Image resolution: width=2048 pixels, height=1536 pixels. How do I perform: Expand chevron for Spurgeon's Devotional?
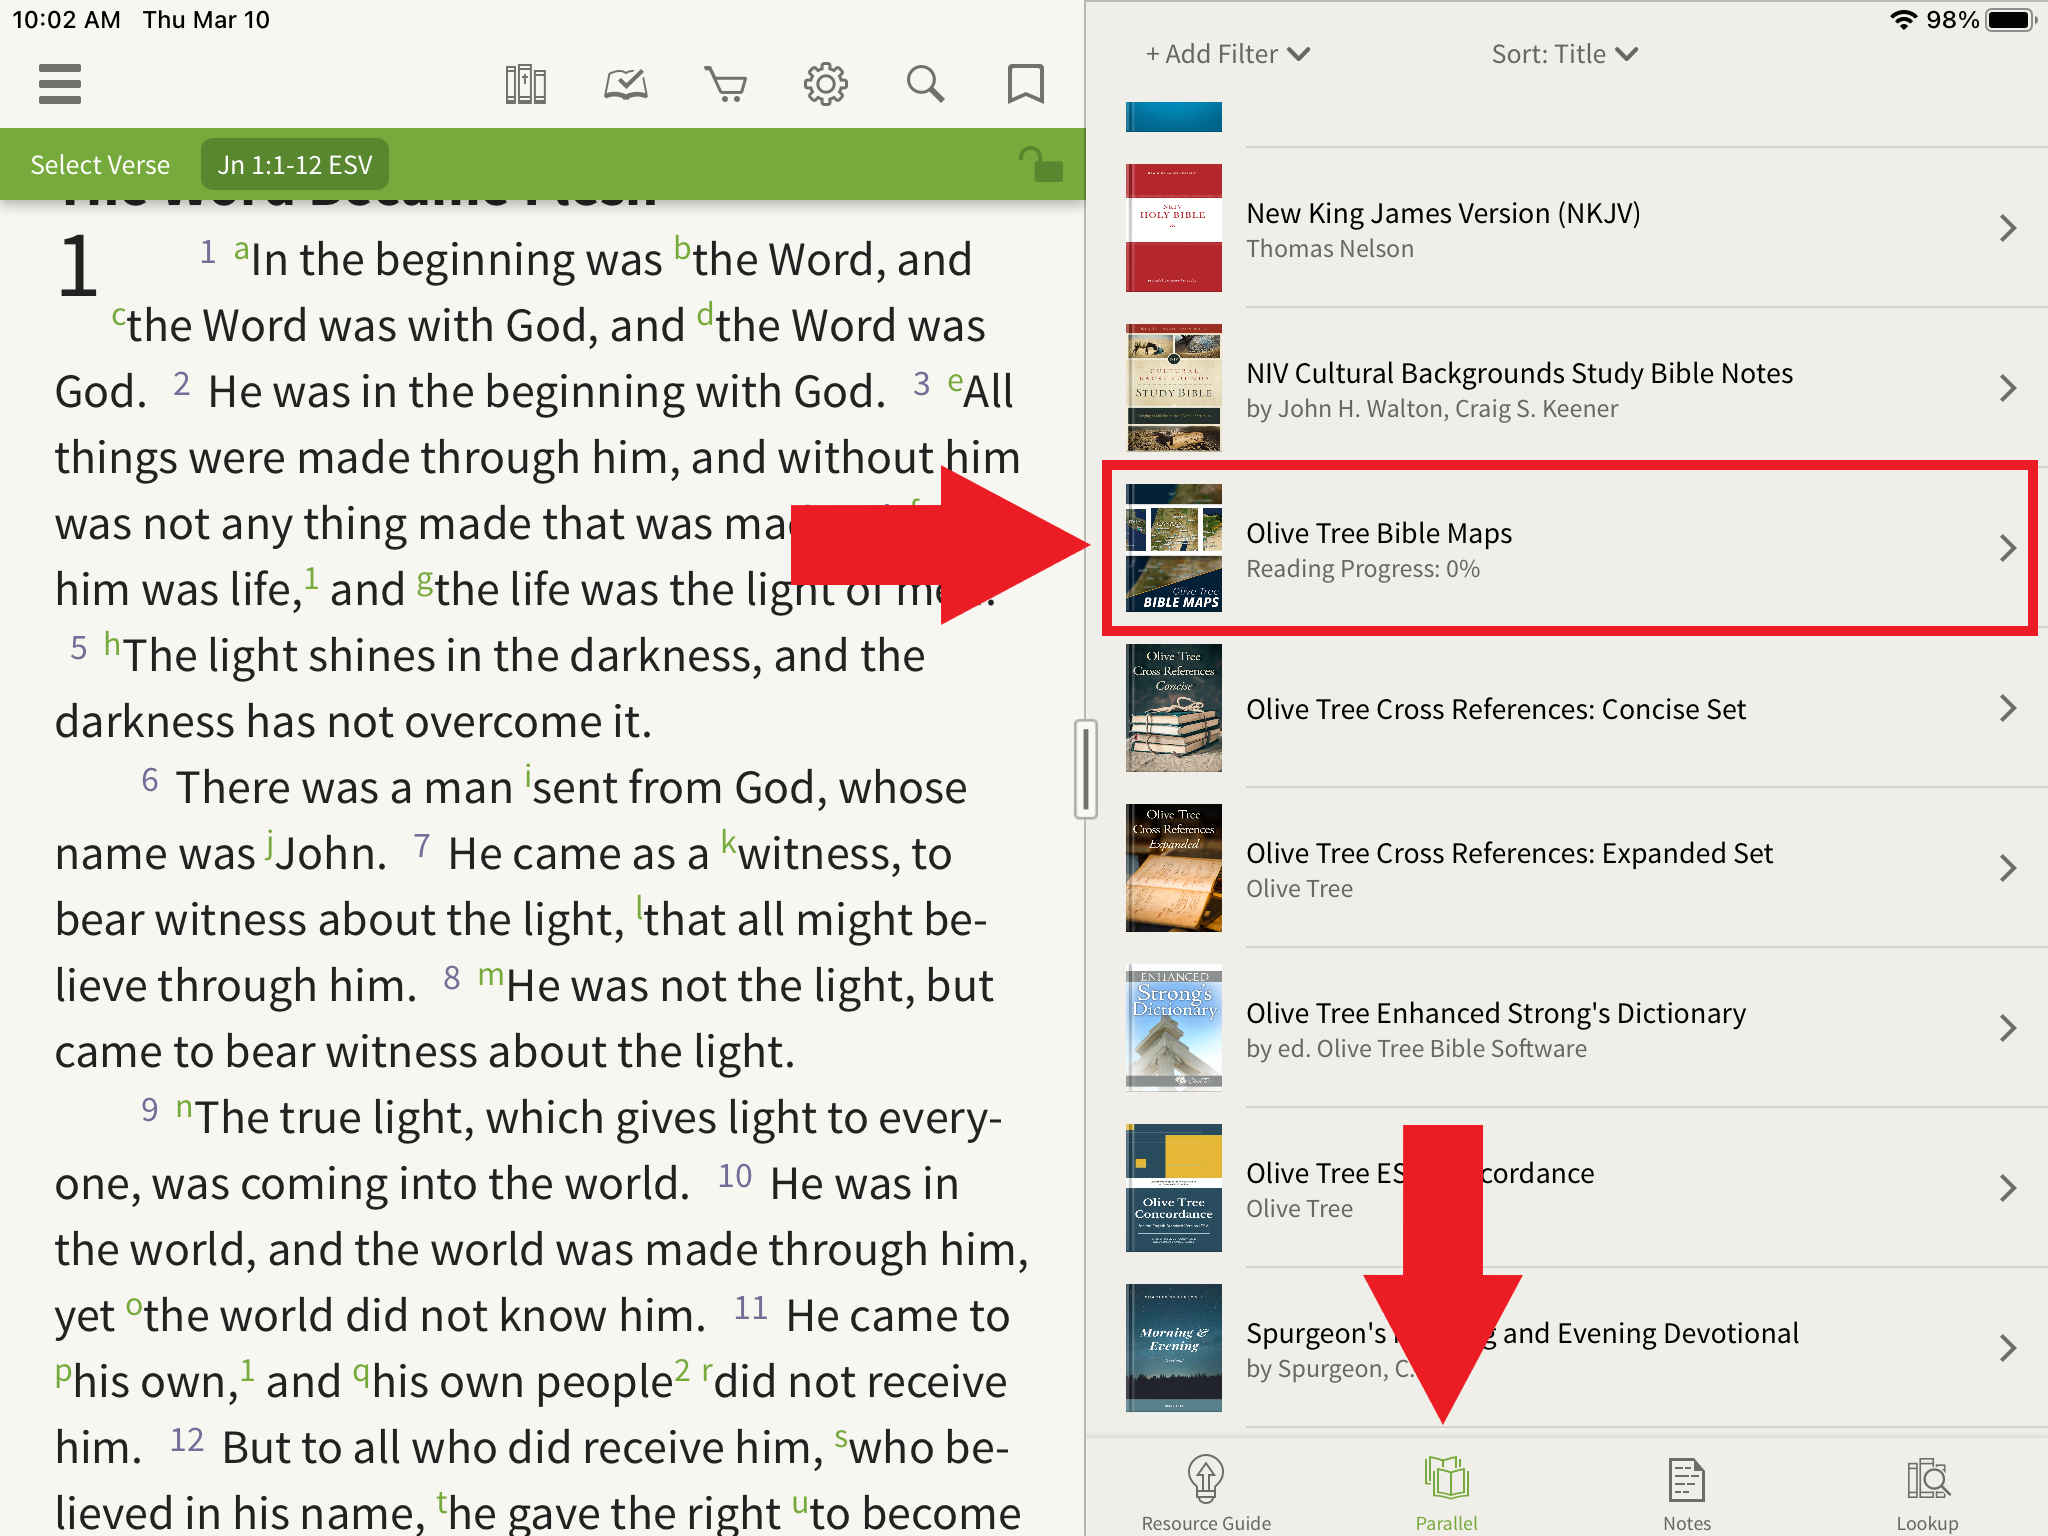(x=2008, y=1348)
